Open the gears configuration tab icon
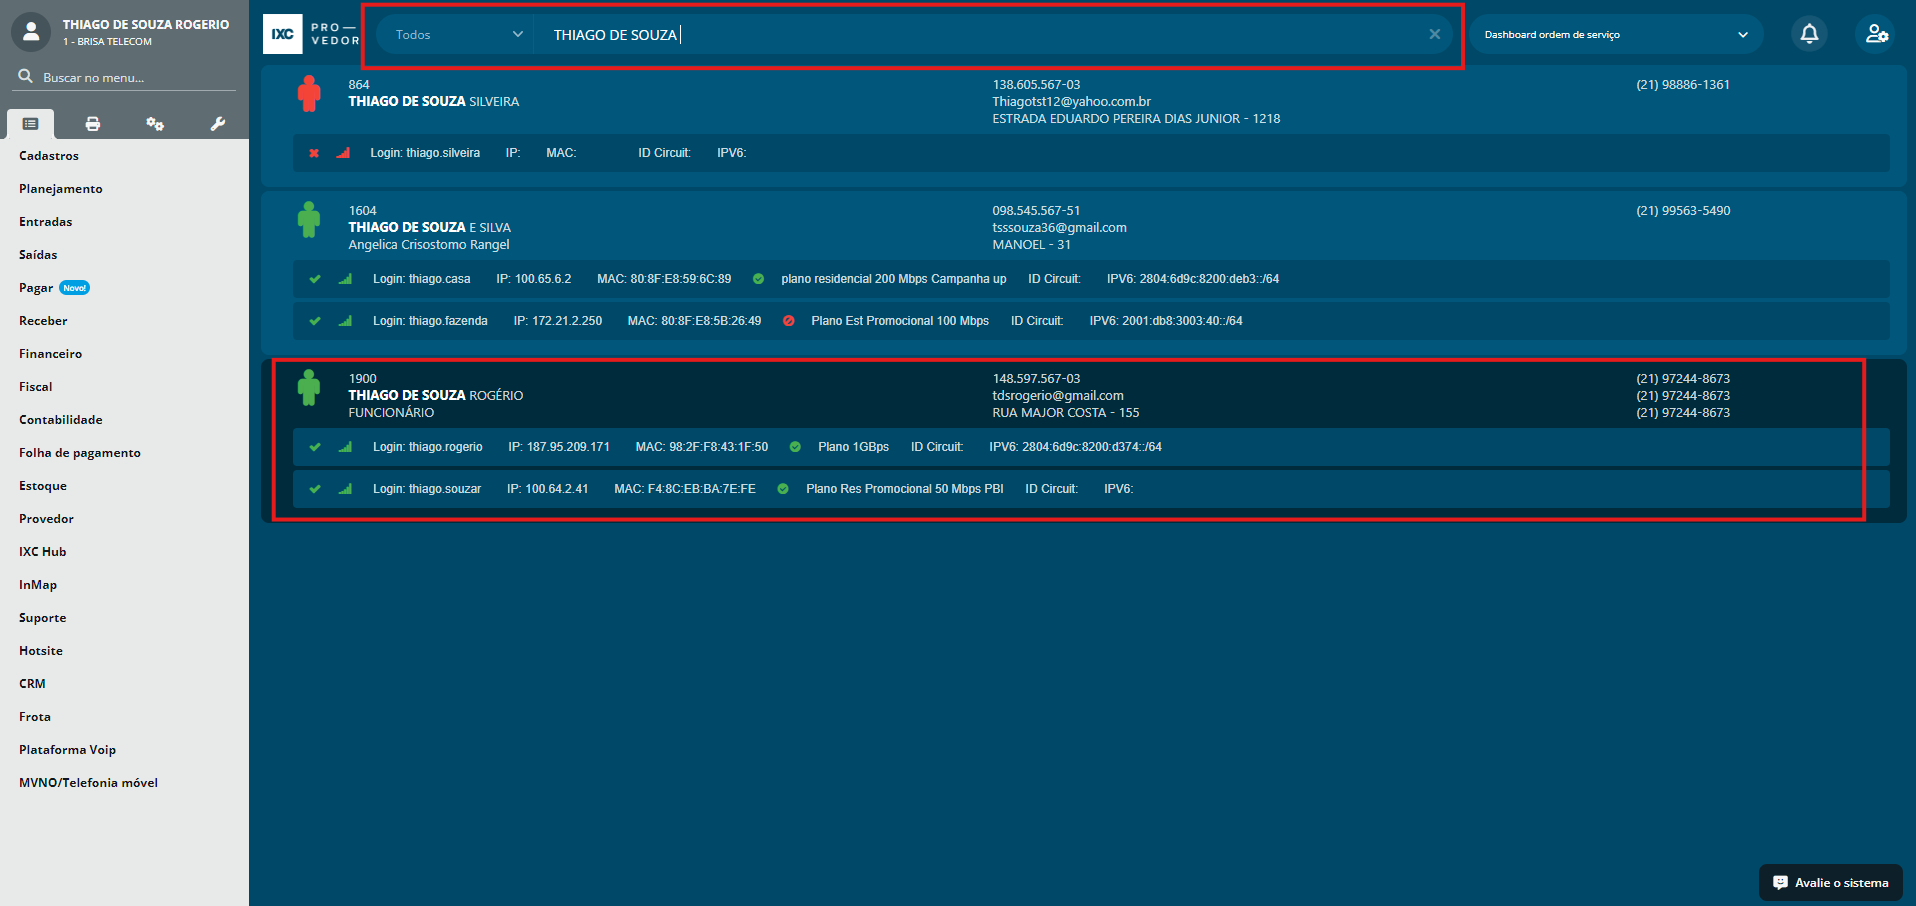The image size is (1916, 906). click(x=155, y=124)
